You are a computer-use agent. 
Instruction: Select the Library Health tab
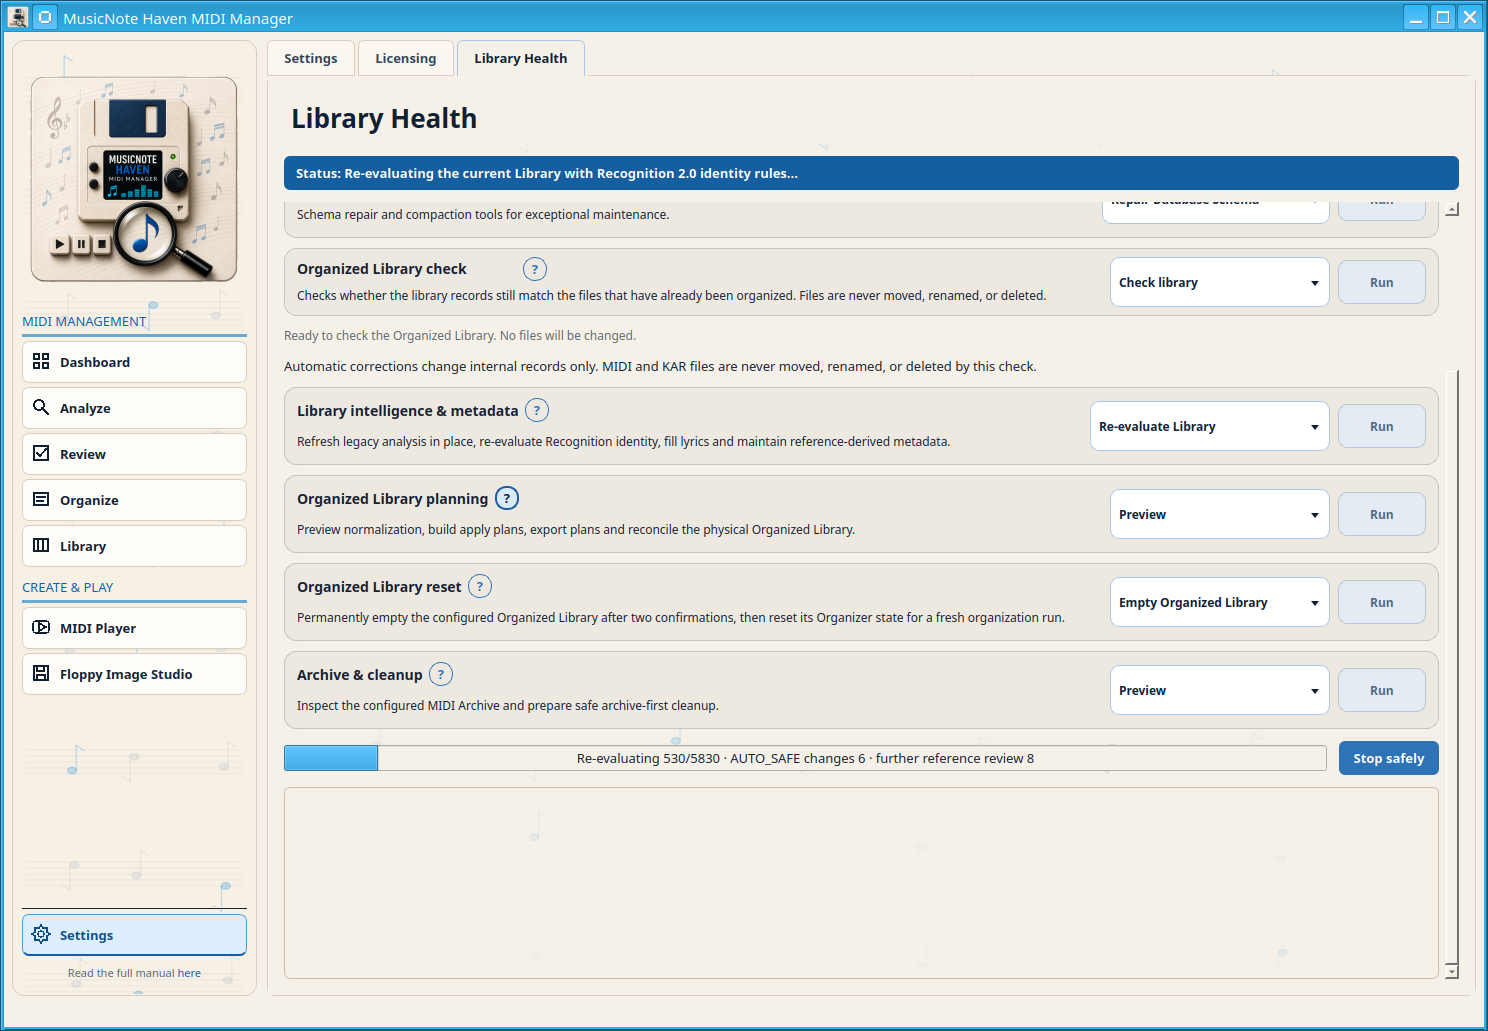(x=520, y=58)
